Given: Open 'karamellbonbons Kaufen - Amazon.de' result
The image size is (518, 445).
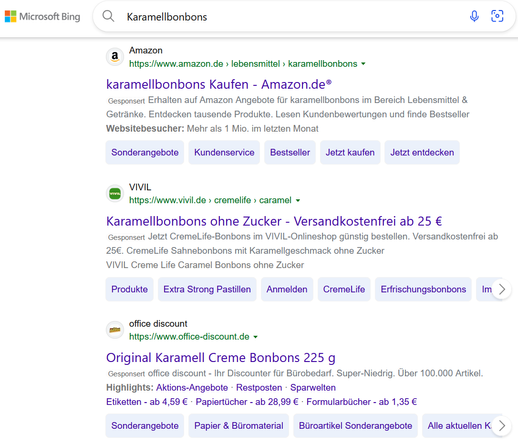Looking at the screenshot, I should 219,85.
